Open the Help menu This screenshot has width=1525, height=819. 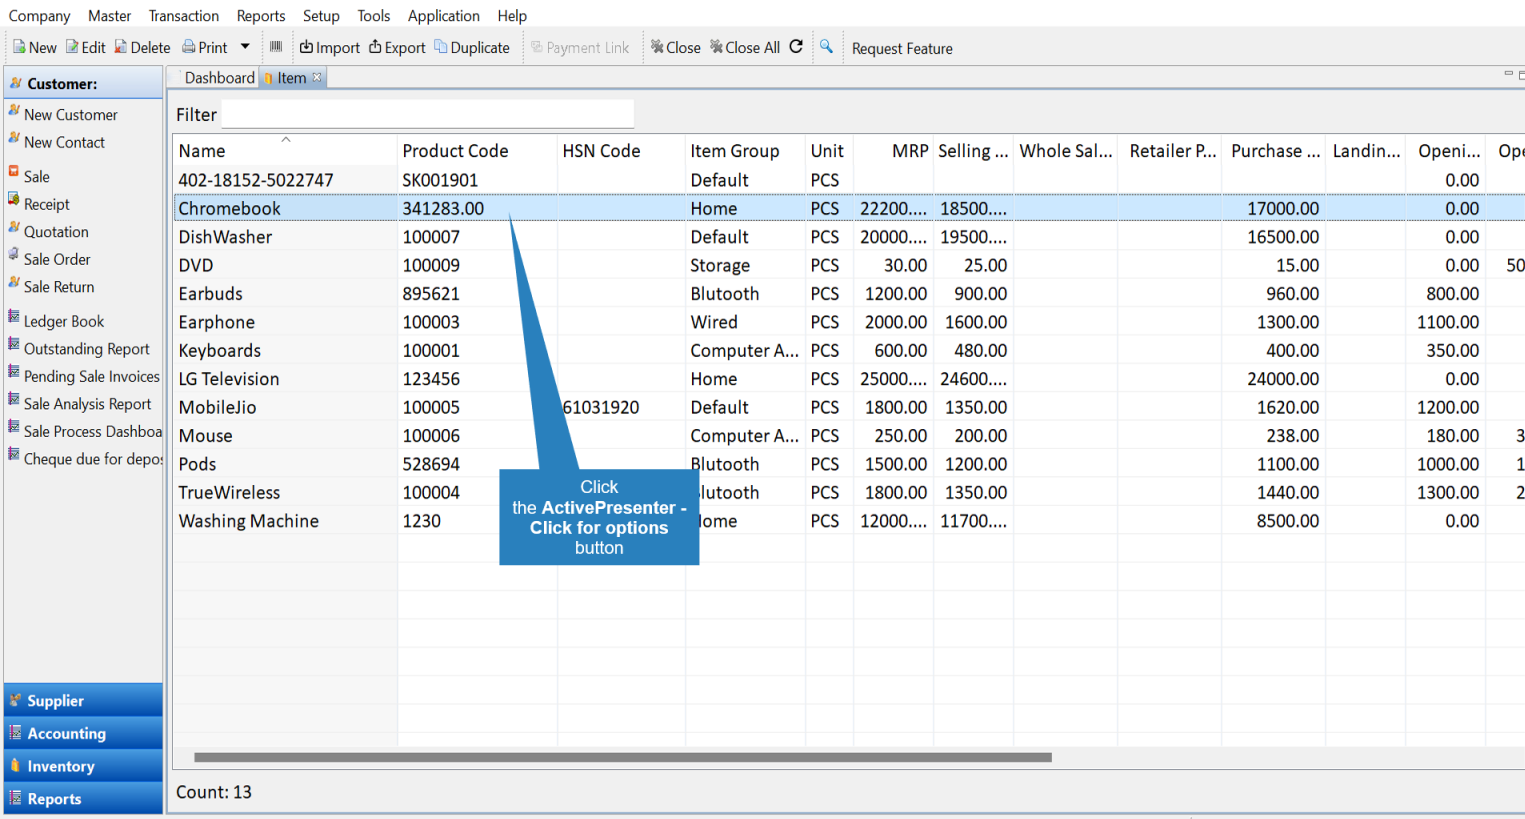tap(512, 16)
